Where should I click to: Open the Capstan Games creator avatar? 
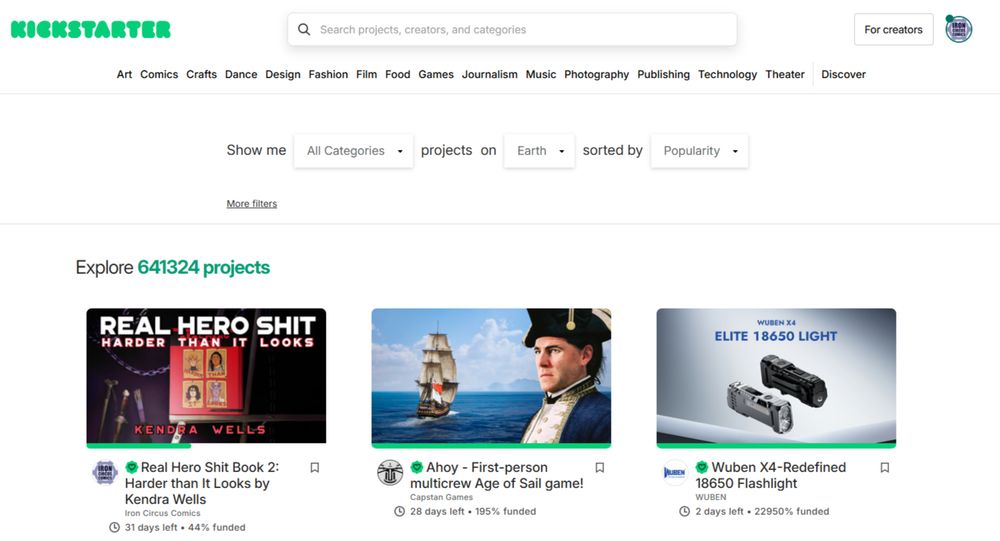click(390, 473)
